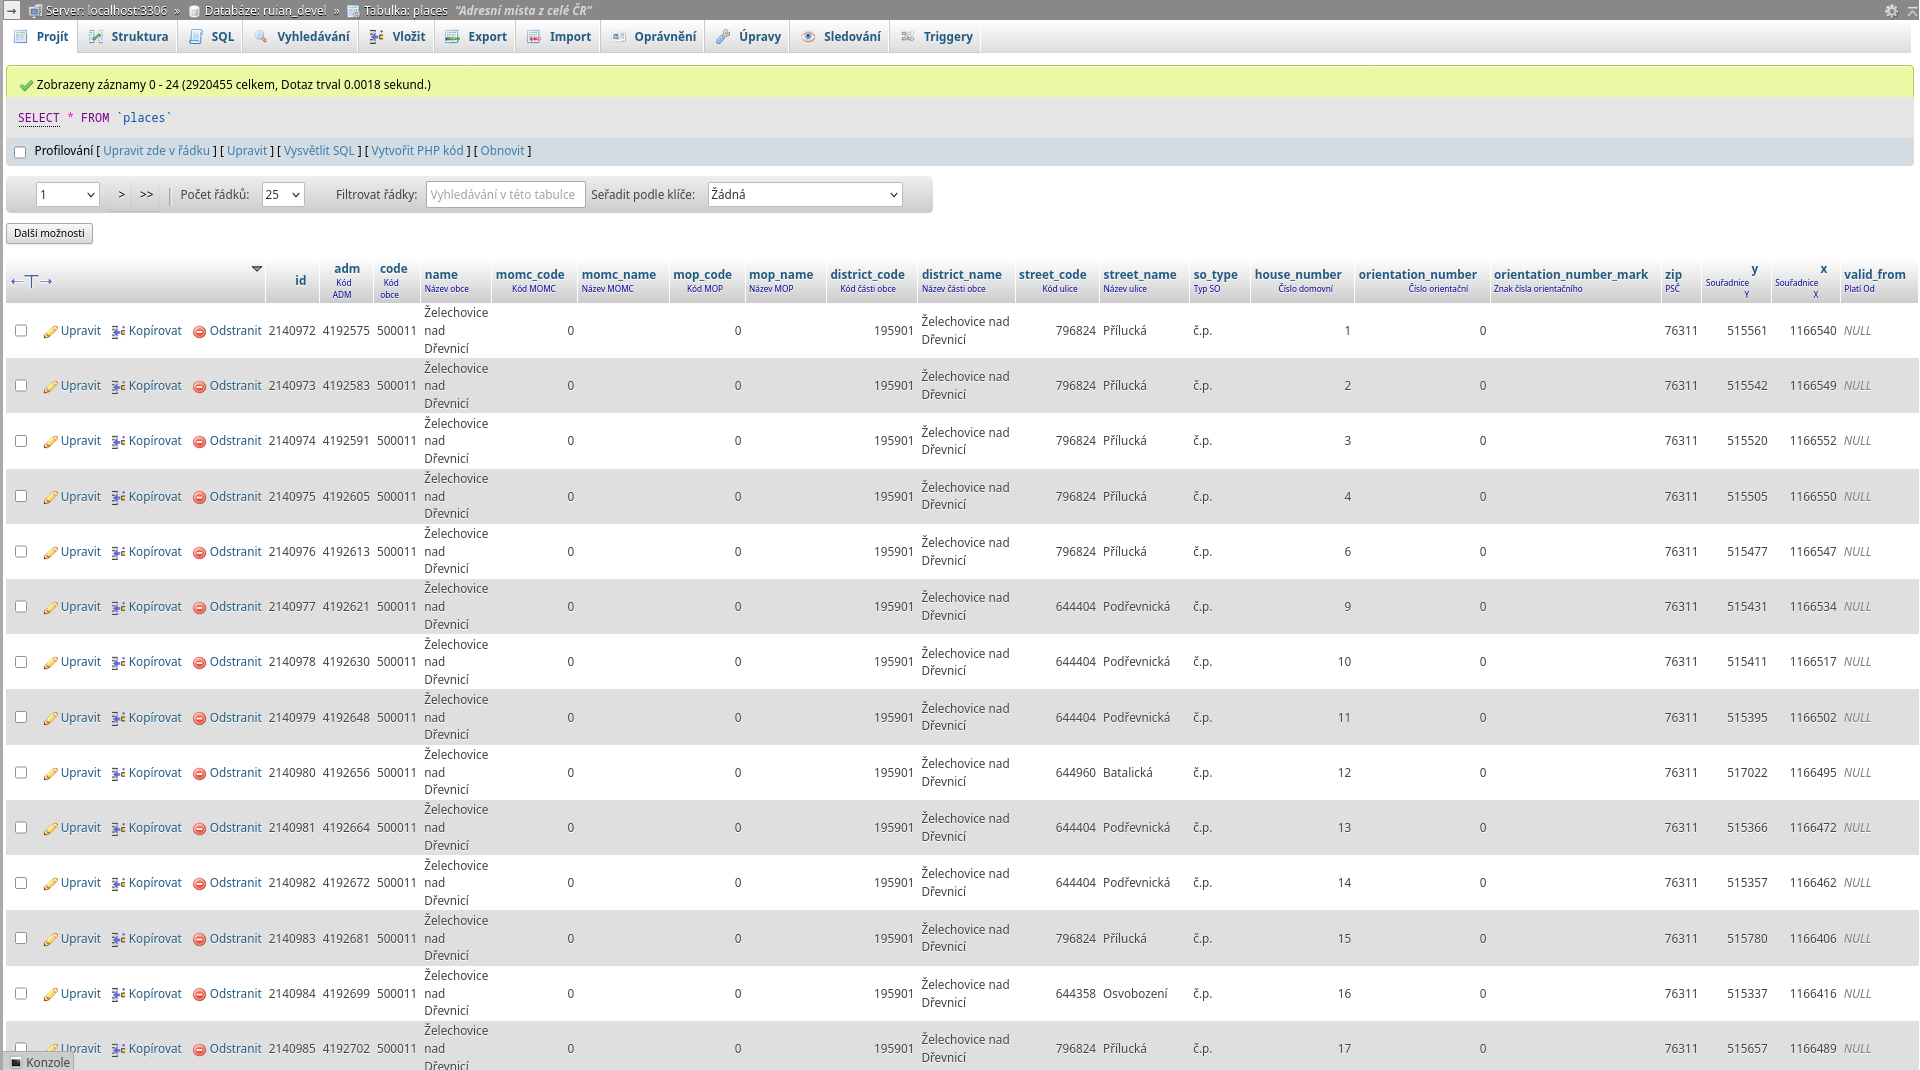Image resolution: width=1920 pixels, height=1070 pixels.
Task: Open page settings gear icon at top right
Action: [x=1891, y=10]
